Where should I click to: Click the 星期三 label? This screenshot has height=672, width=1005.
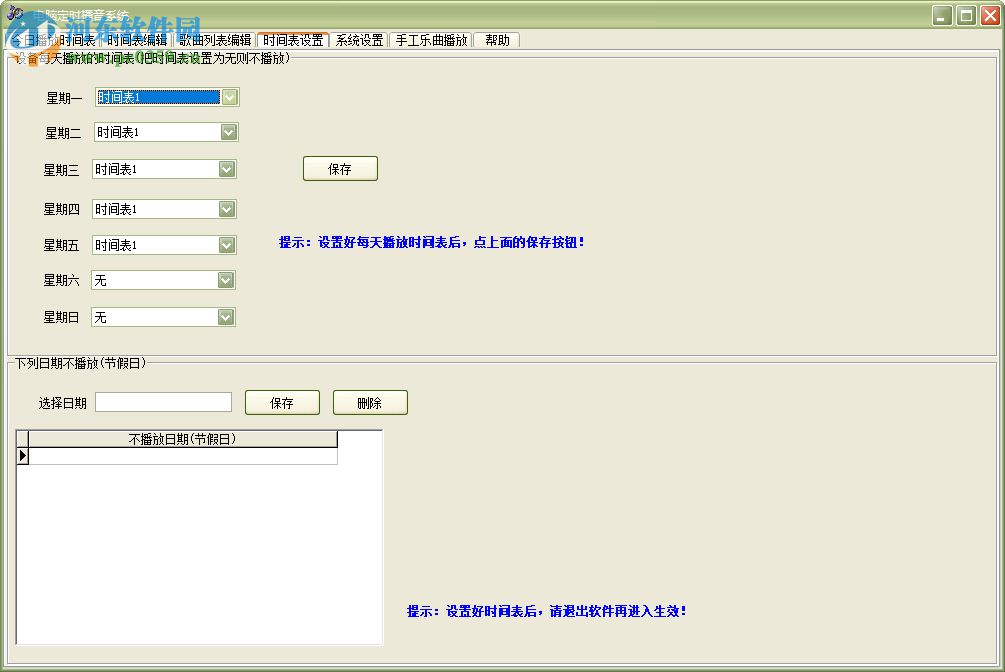61,170
